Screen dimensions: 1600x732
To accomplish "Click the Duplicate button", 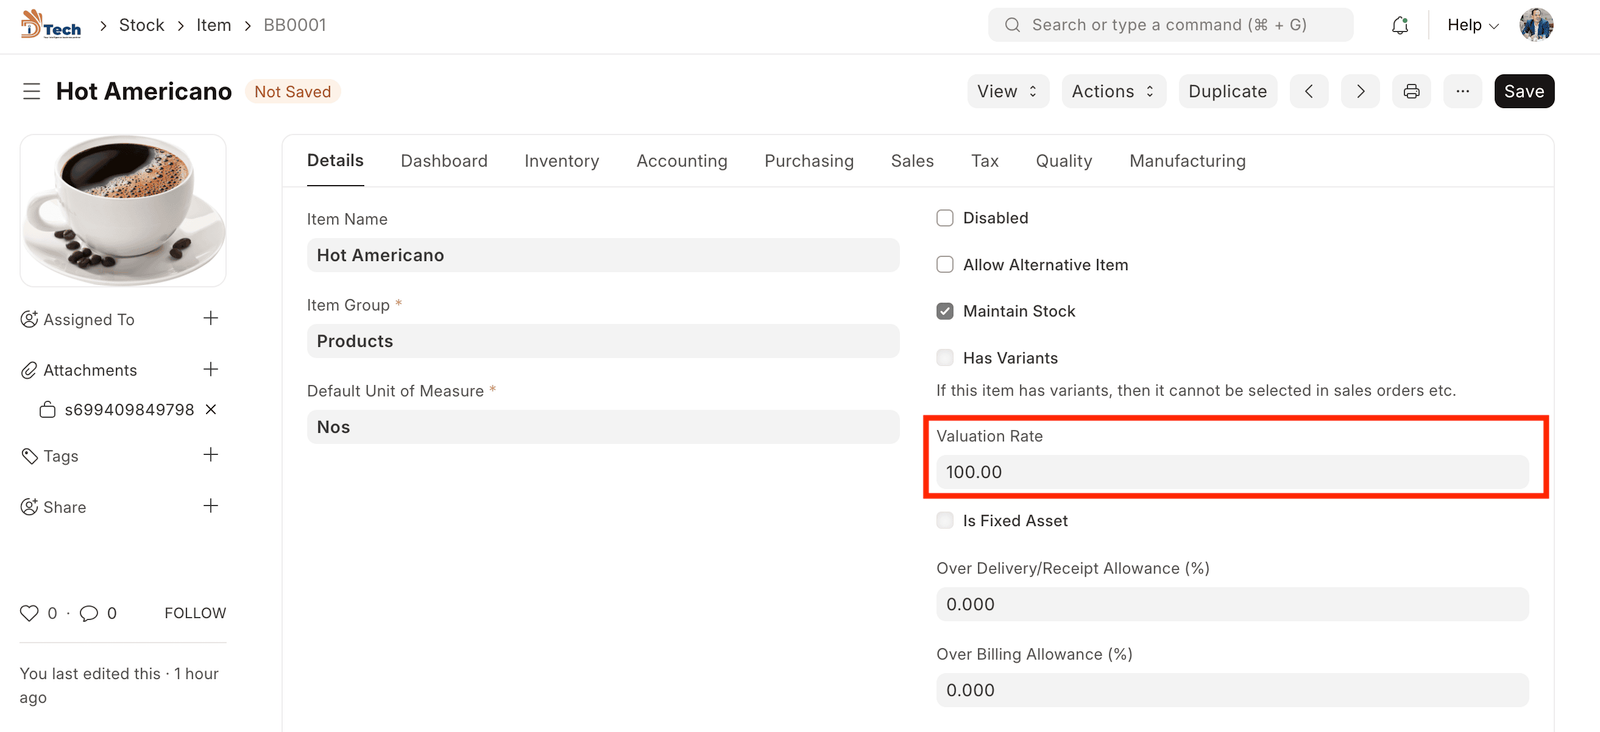I will click(x=1227, y=91).
